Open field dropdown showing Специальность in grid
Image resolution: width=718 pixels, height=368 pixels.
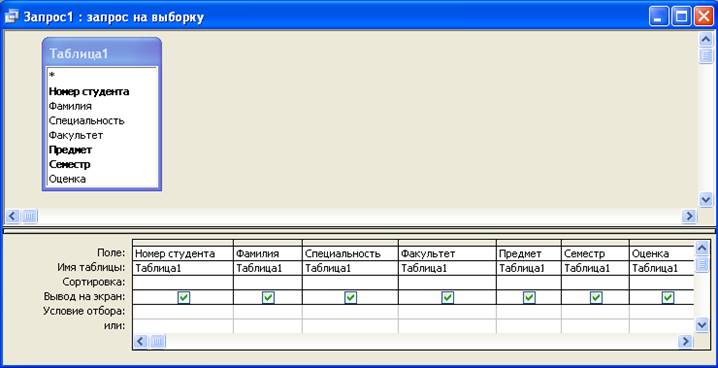coord(350,254)
